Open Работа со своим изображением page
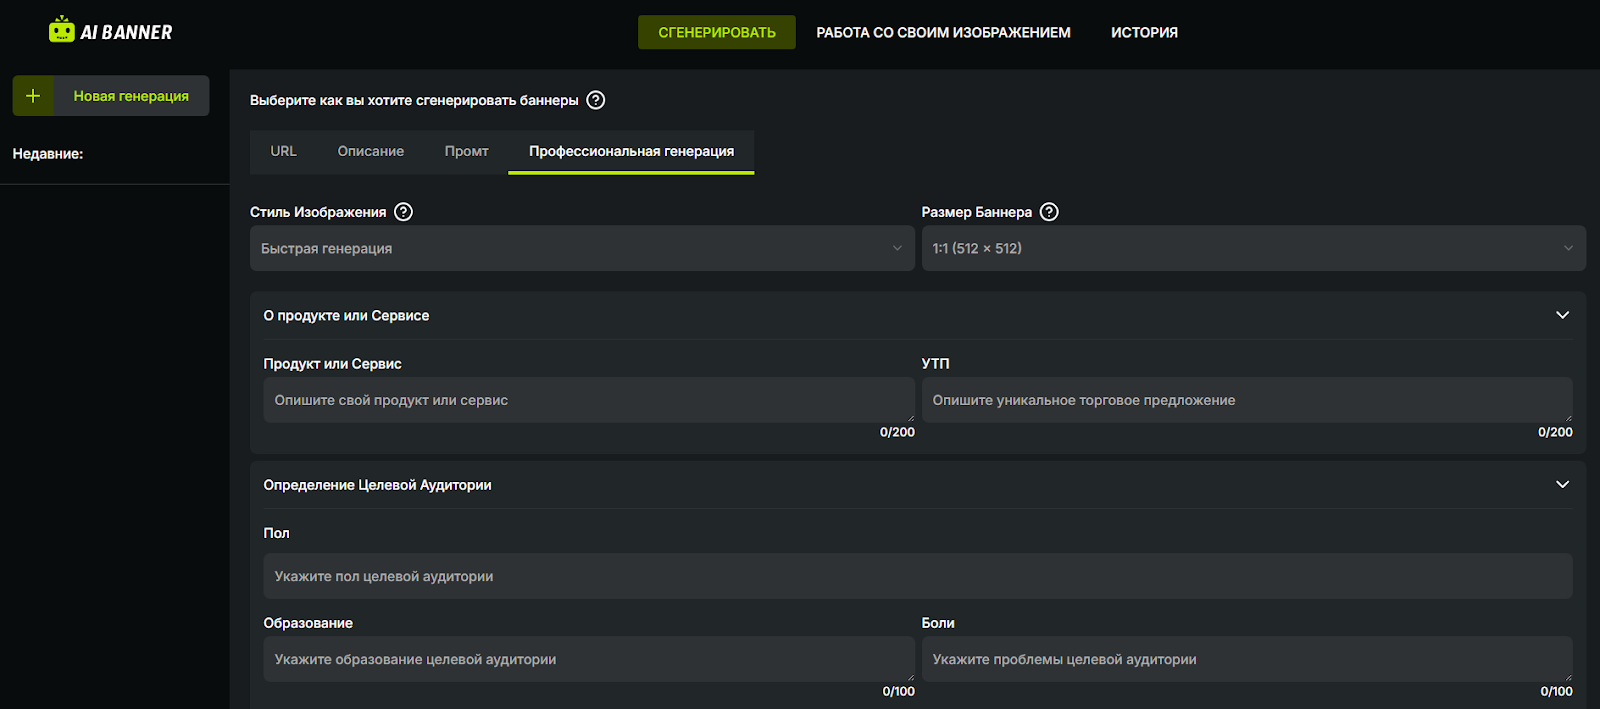Image resolution: width=1600 pixels, height=709 pixels. (x=943, y=32)
